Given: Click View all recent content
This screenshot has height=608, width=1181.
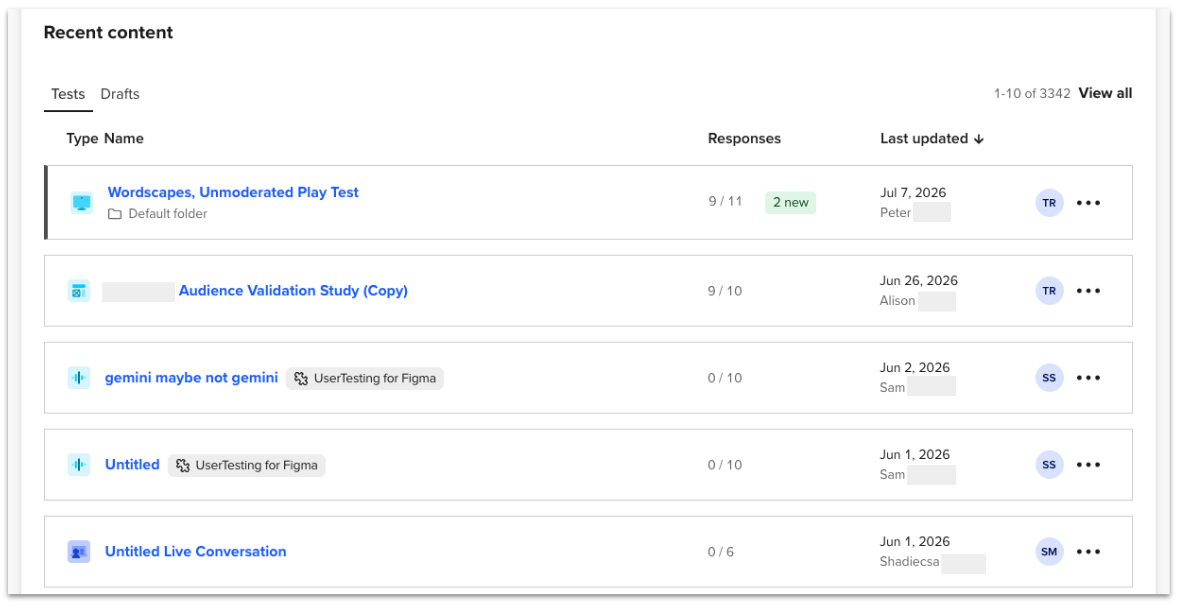Looking at the screenshot, I should coord(1105,93).
